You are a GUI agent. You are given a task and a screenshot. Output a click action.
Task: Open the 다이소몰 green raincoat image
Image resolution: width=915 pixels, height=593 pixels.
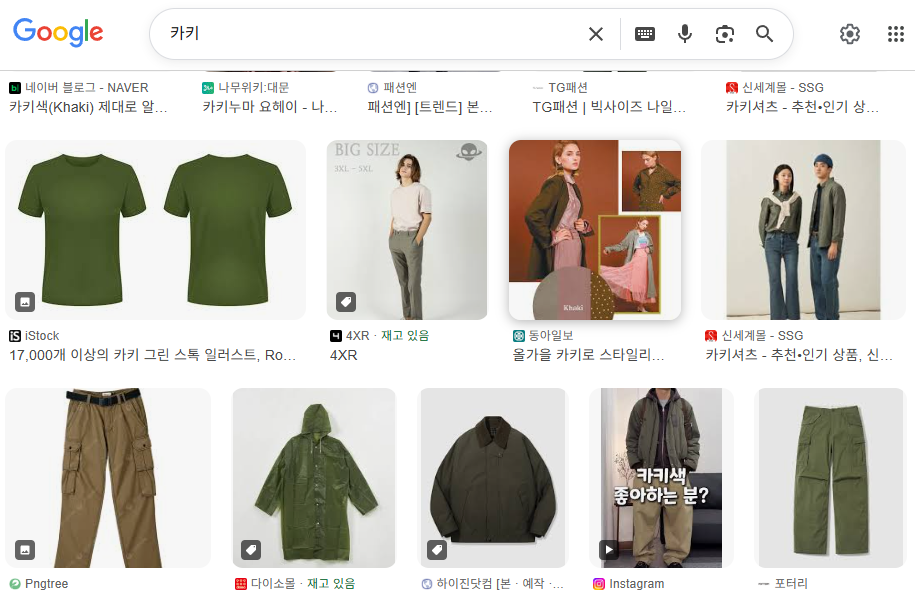[314, 477]
